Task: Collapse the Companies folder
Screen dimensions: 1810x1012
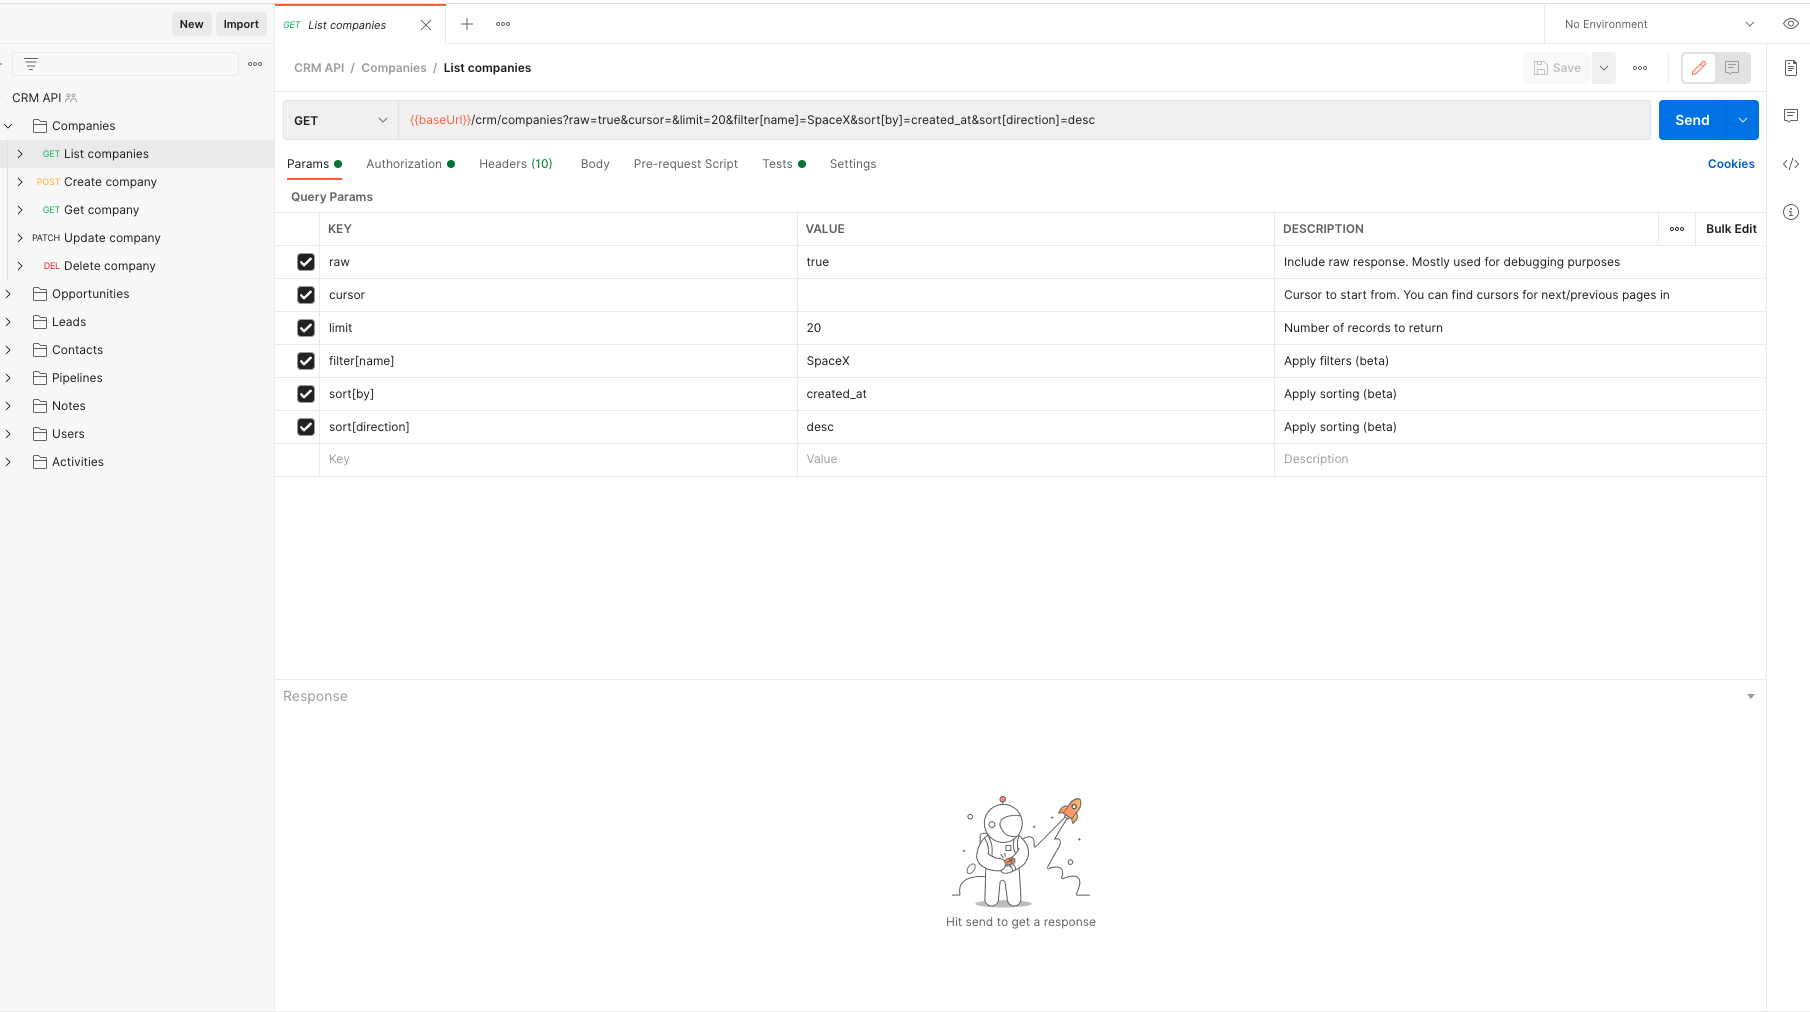Action: coord(9,125)
